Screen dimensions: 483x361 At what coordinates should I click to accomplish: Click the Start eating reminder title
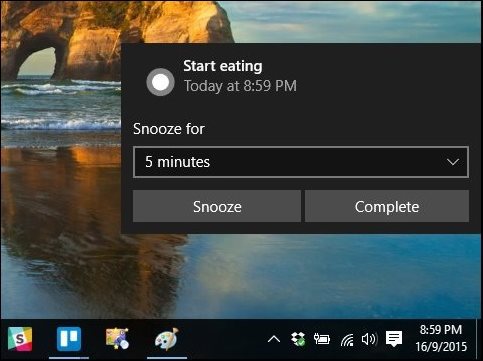(x=223, y=66)
